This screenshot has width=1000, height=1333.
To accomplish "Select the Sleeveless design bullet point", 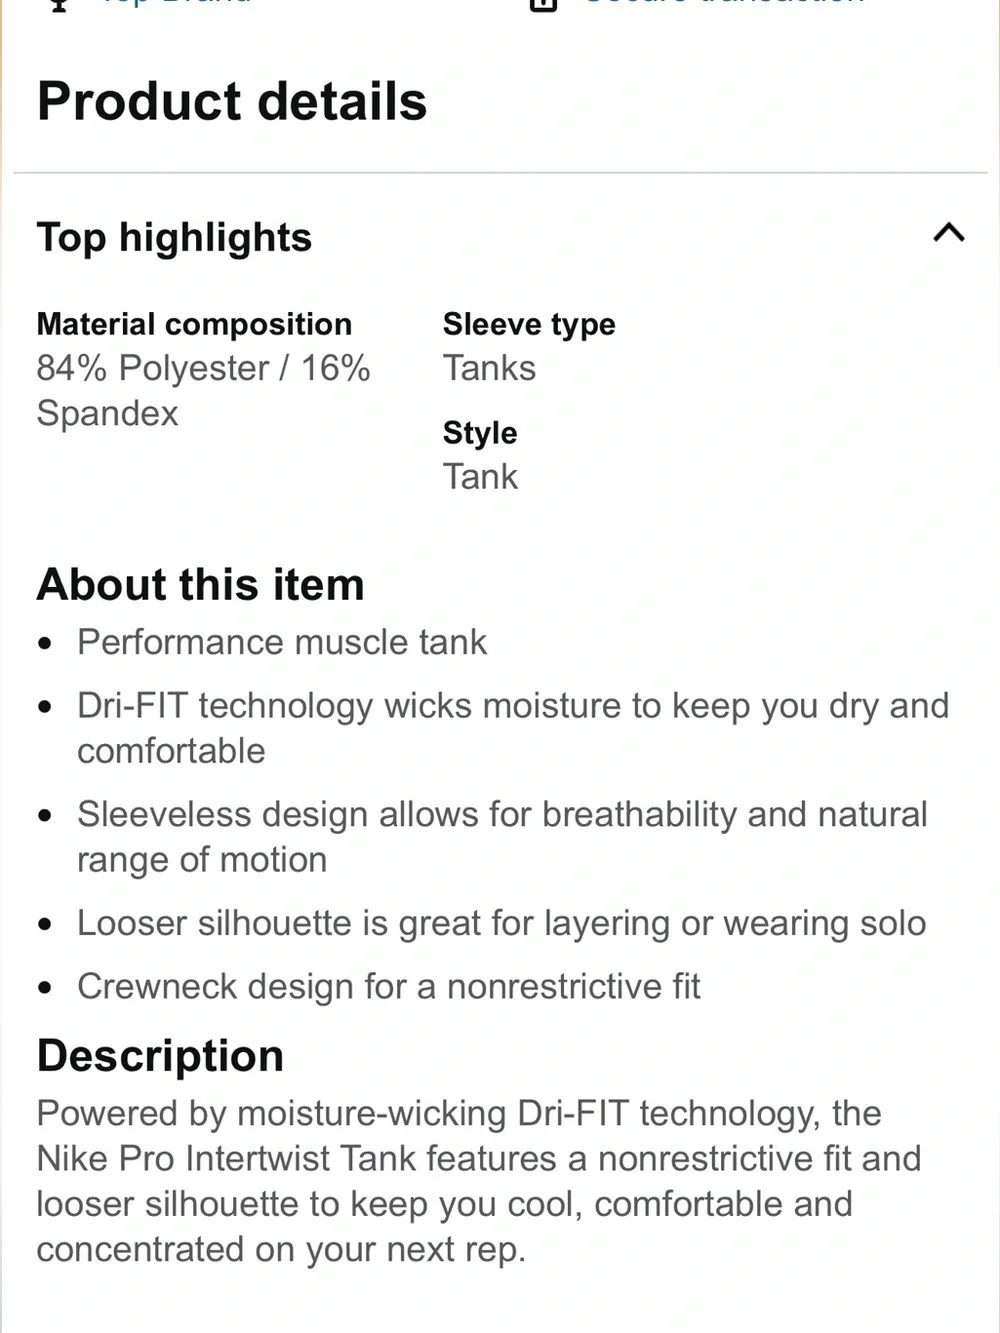I will (502, 837).
